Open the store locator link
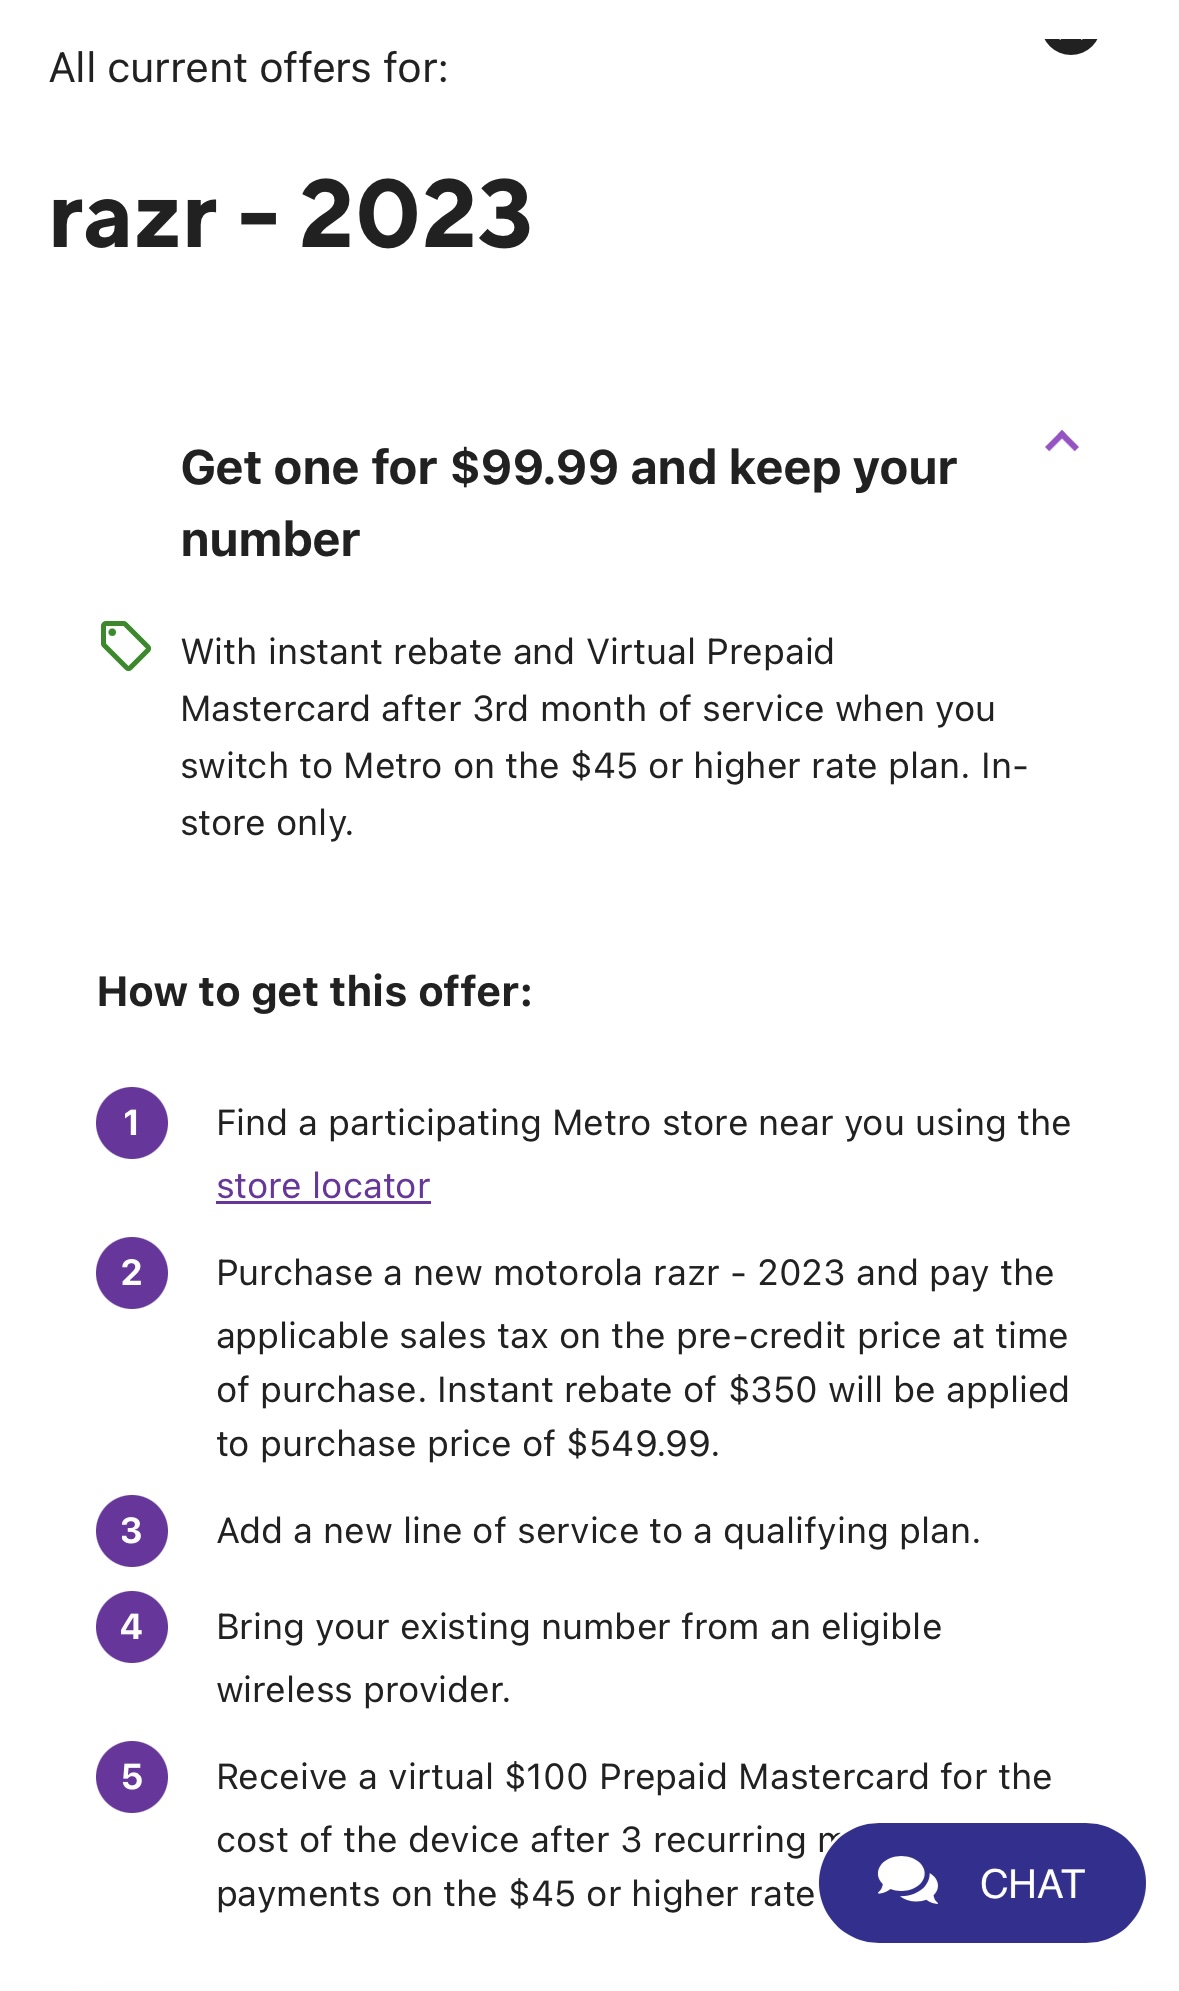 (323, 1186)
